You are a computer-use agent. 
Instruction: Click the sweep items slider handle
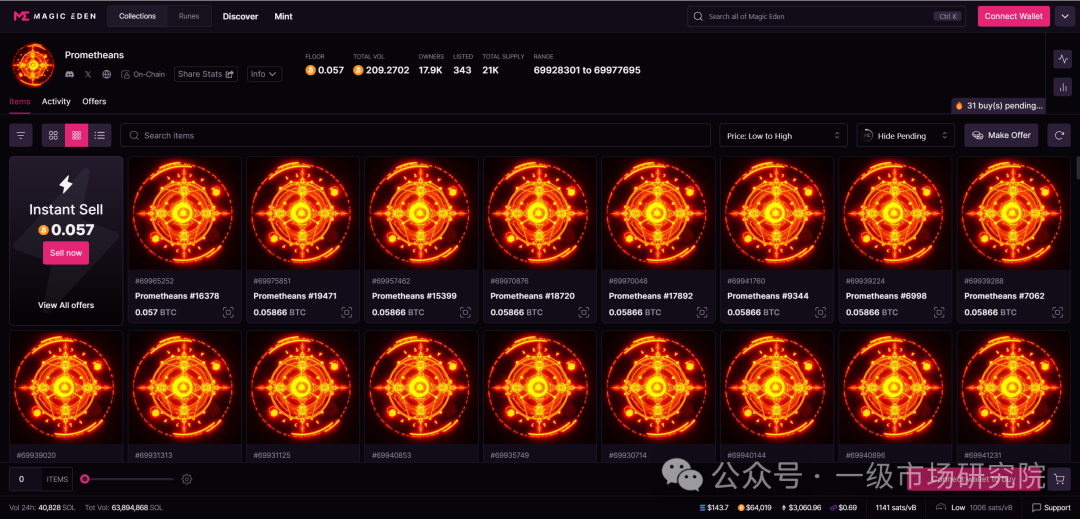(x=85, y=479)
